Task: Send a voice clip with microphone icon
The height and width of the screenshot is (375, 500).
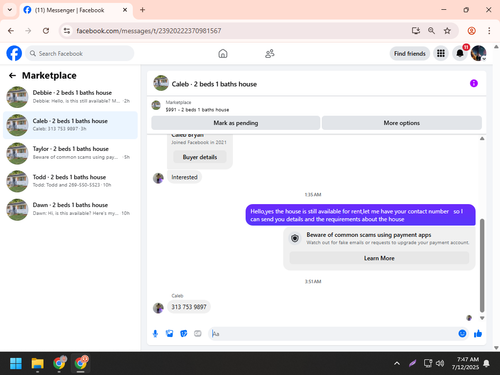Action: [x=155, y=333]
